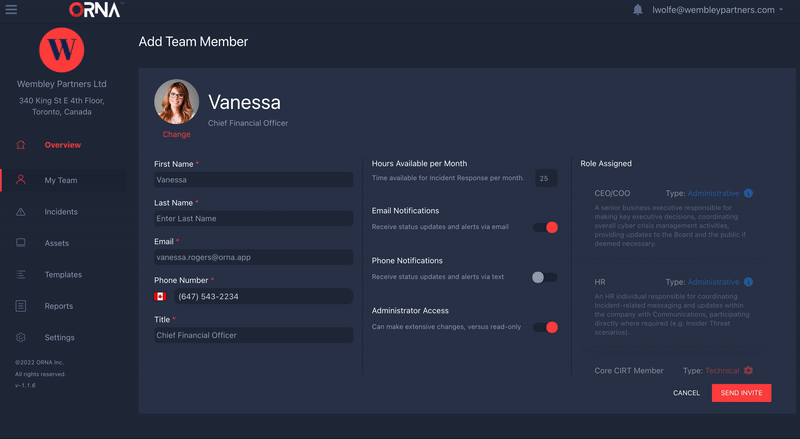Viewport: 800px width, 439px height.
Task: Click the Incidents warning triangle icon
Action: point(20,211)
